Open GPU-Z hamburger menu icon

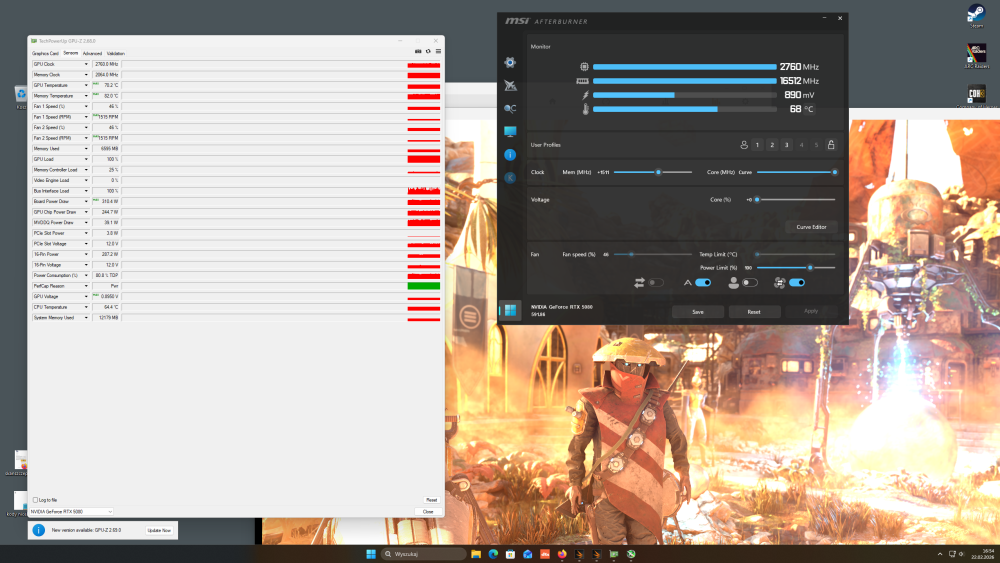438,52
